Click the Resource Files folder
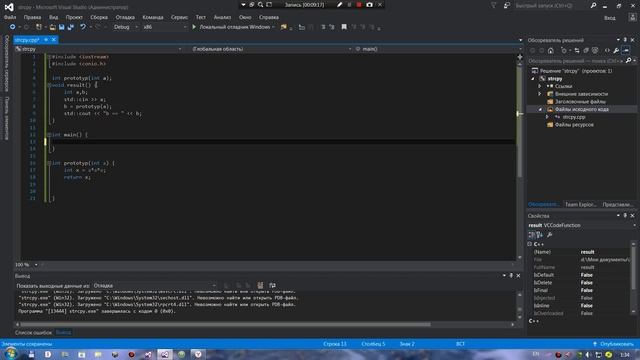The height and width of the screenshot is (360, 640). pyautogui.click(x=570, y=125)
